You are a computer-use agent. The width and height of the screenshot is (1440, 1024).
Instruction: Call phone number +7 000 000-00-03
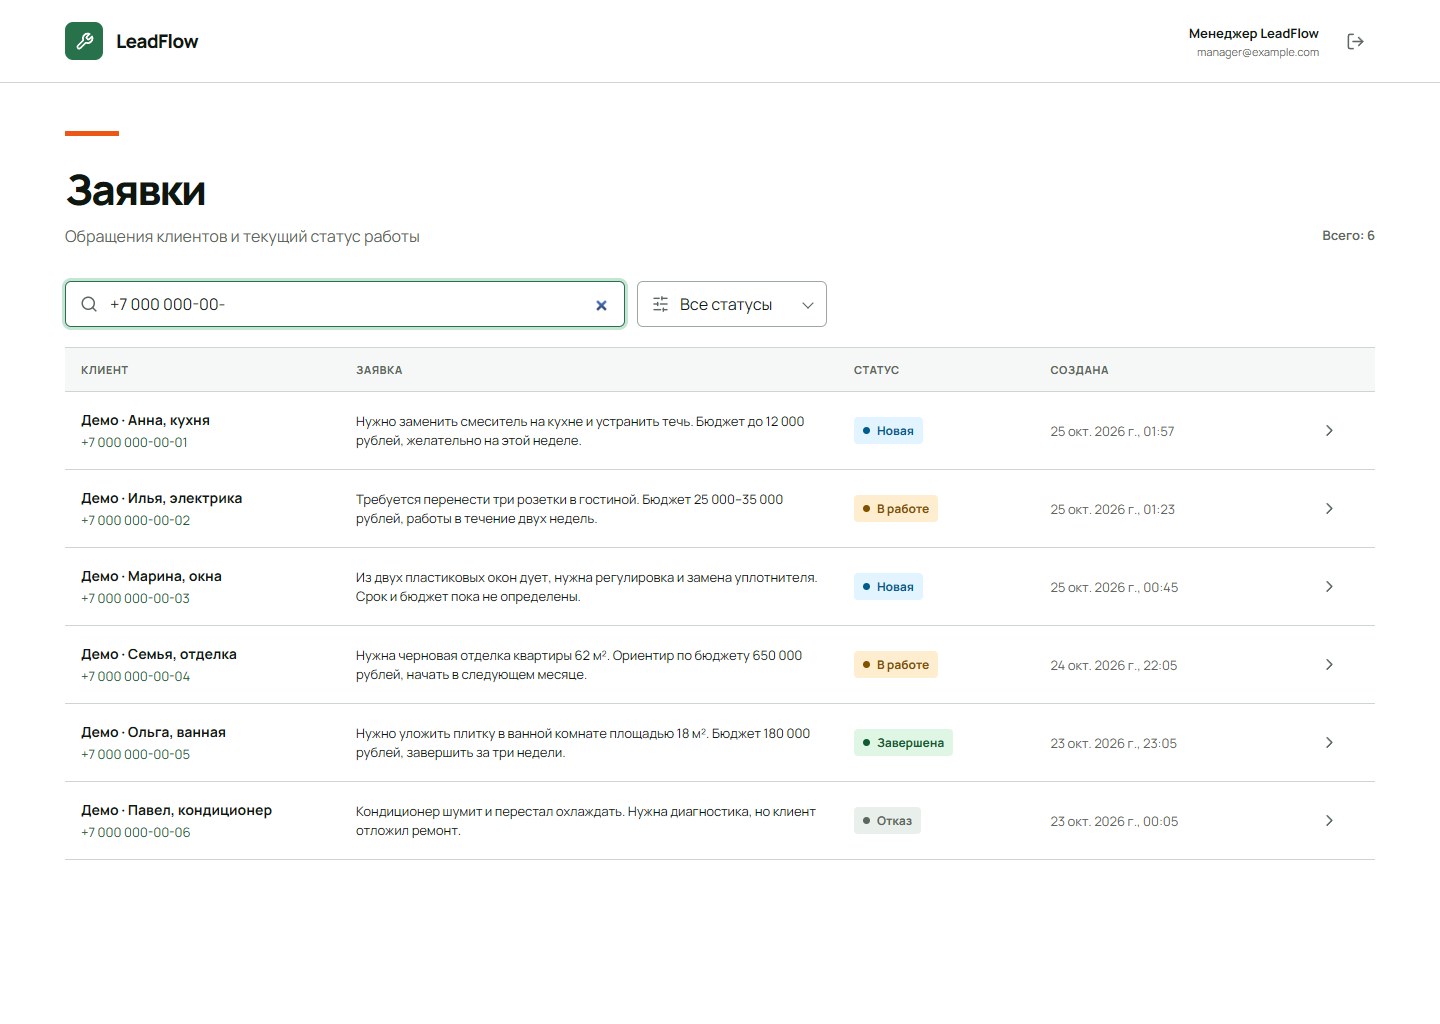pyautogui.click(x=135, y=598)
